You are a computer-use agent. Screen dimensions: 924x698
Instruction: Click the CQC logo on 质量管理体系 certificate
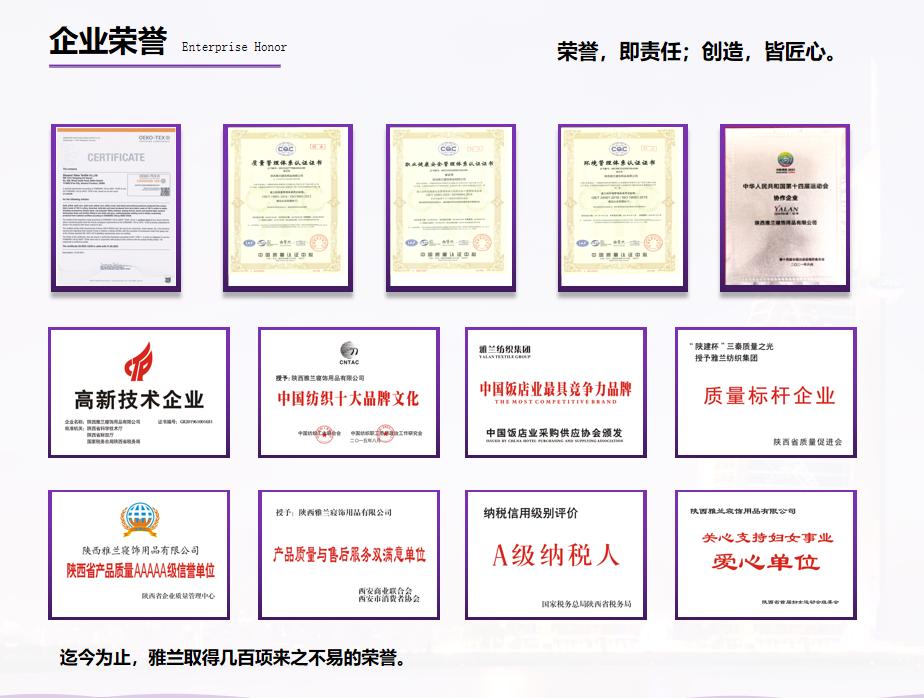click(285, 149)
